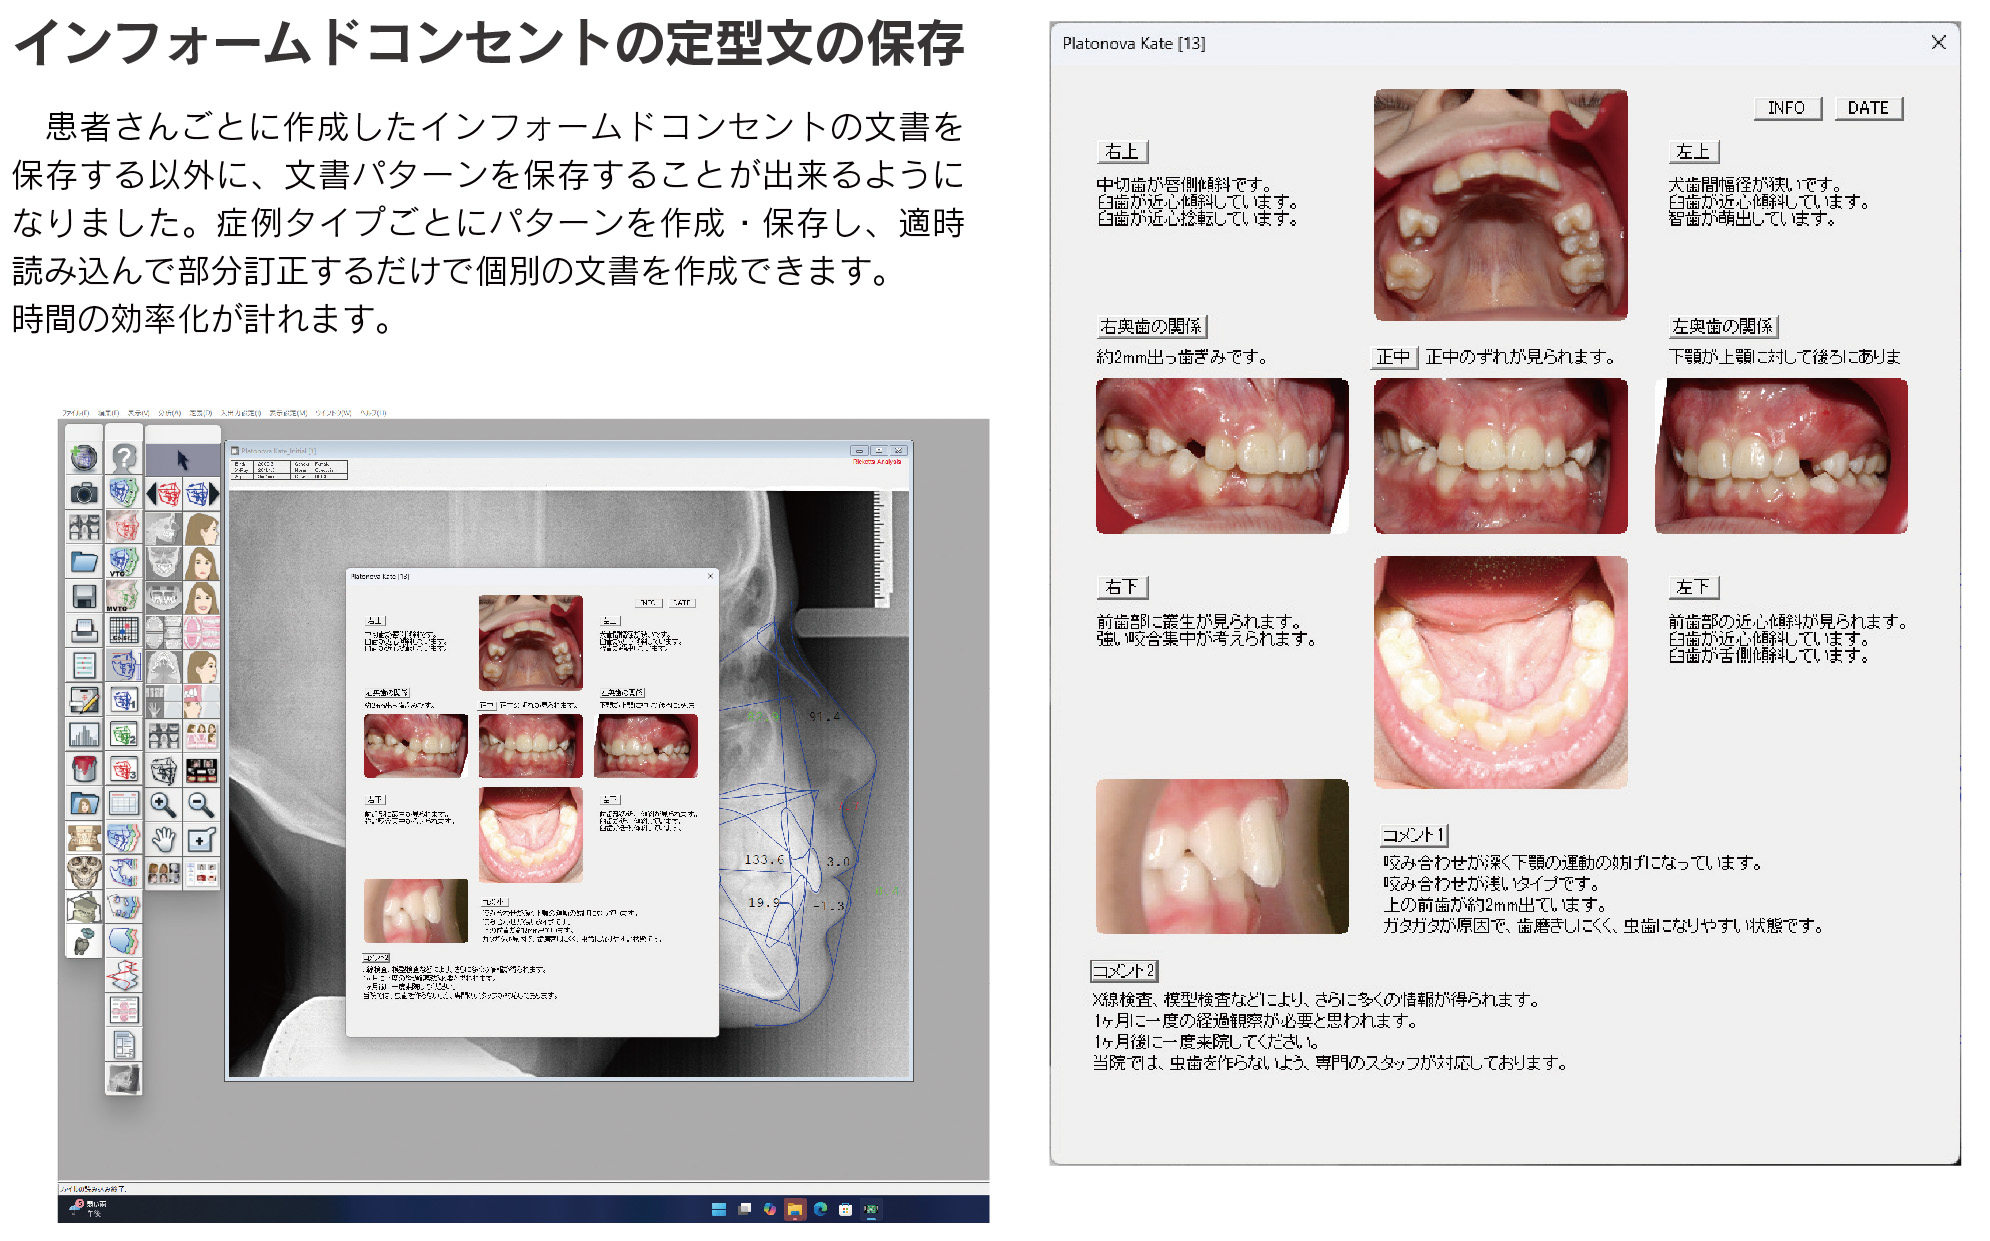Click DATE button in large Platonova Kate dialog
1990x1241 pixels.
(x=1868, y=108)
